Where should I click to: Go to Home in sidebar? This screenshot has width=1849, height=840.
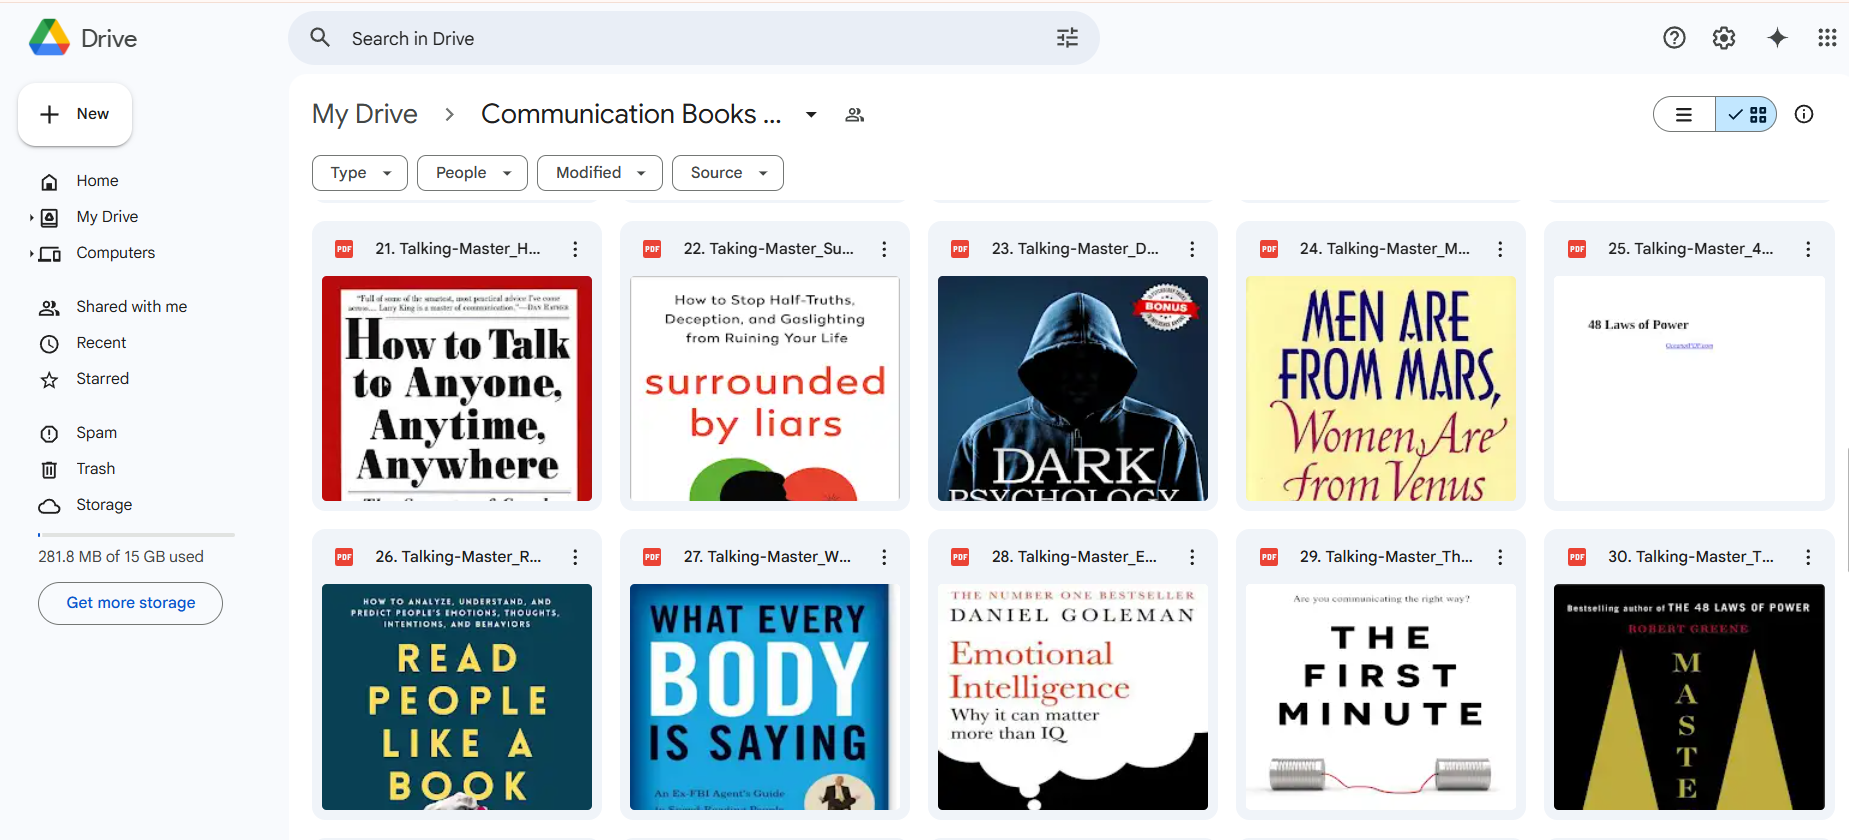tap(97, 181)
